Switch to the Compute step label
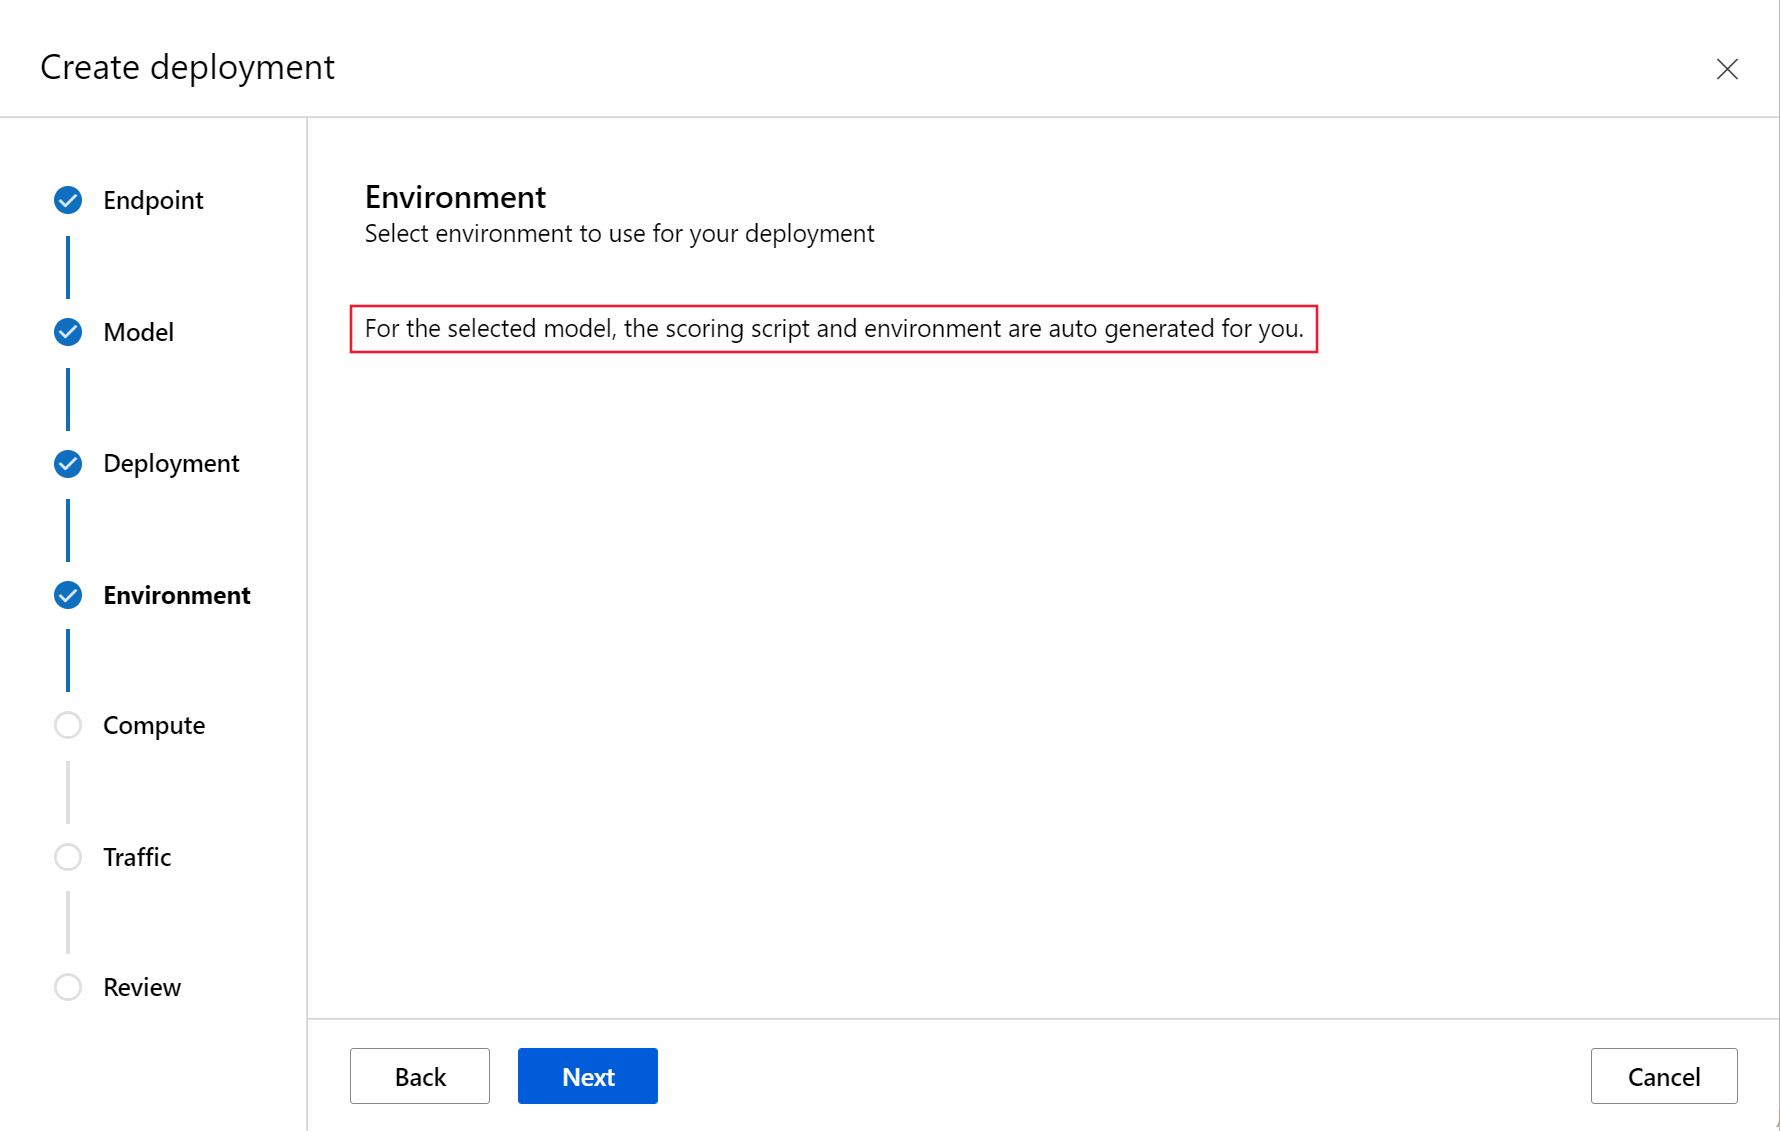This screenshot has height=1131, width=1780. [x=154, y=725]
